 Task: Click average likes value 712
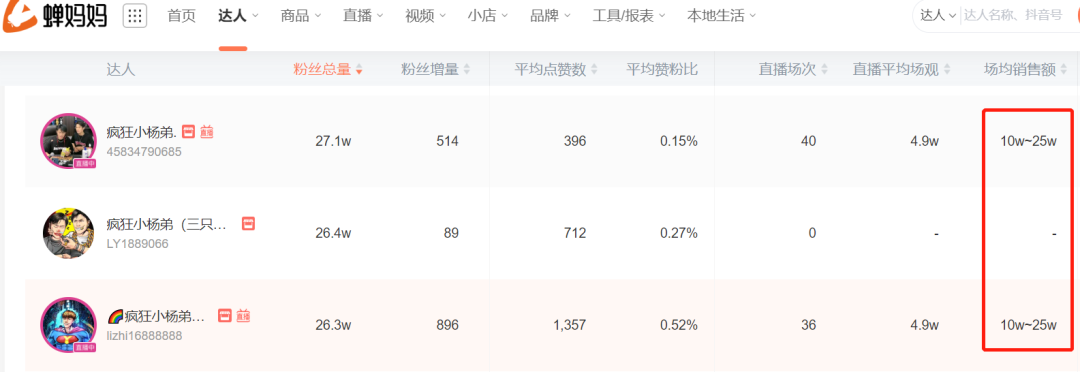coord(574,233)
